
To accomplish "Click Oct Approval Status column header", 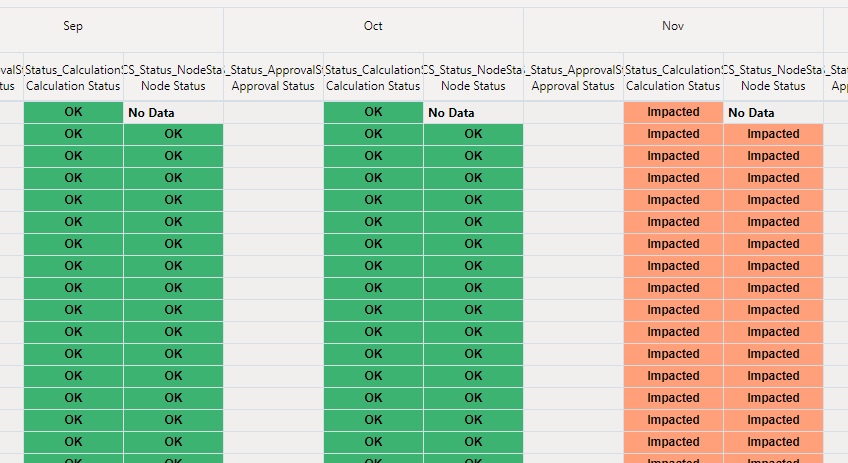I will pyautogui.click(x=274, y=77).
